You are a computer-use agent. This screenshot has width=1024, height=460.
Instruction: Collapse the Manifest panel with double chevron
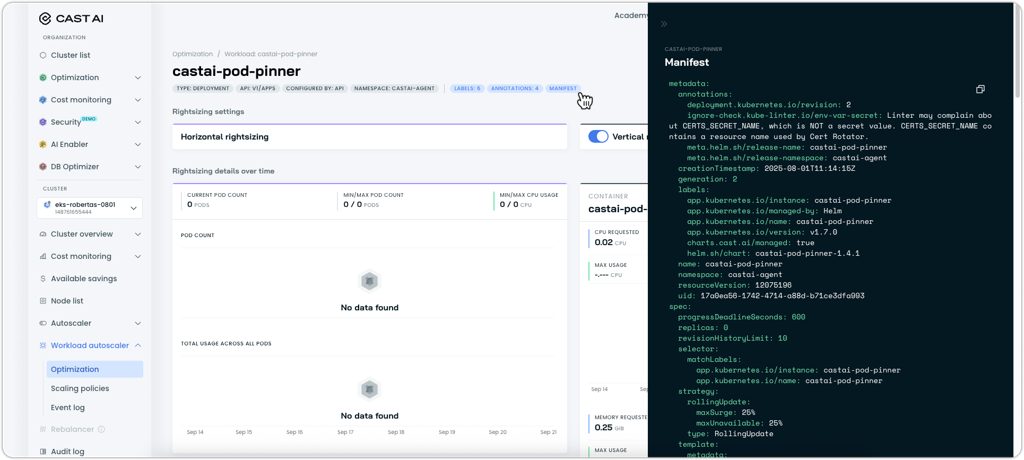coord(664,24)
